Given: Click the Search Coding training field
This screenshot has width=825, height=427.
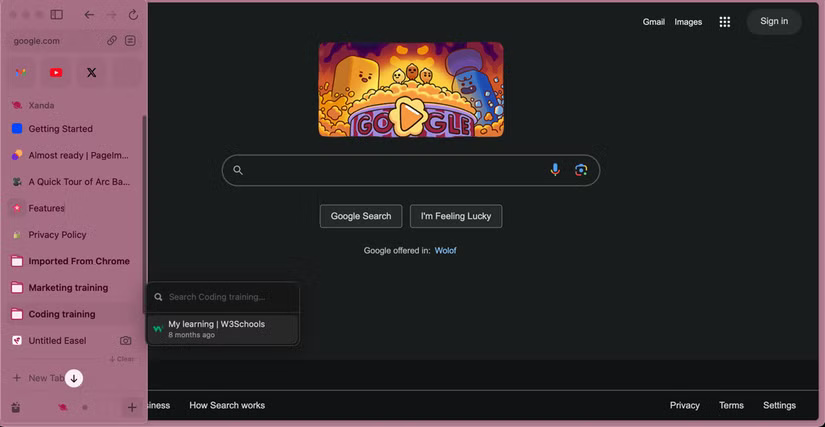Looking at the screenshot, I should pos(223,297).
